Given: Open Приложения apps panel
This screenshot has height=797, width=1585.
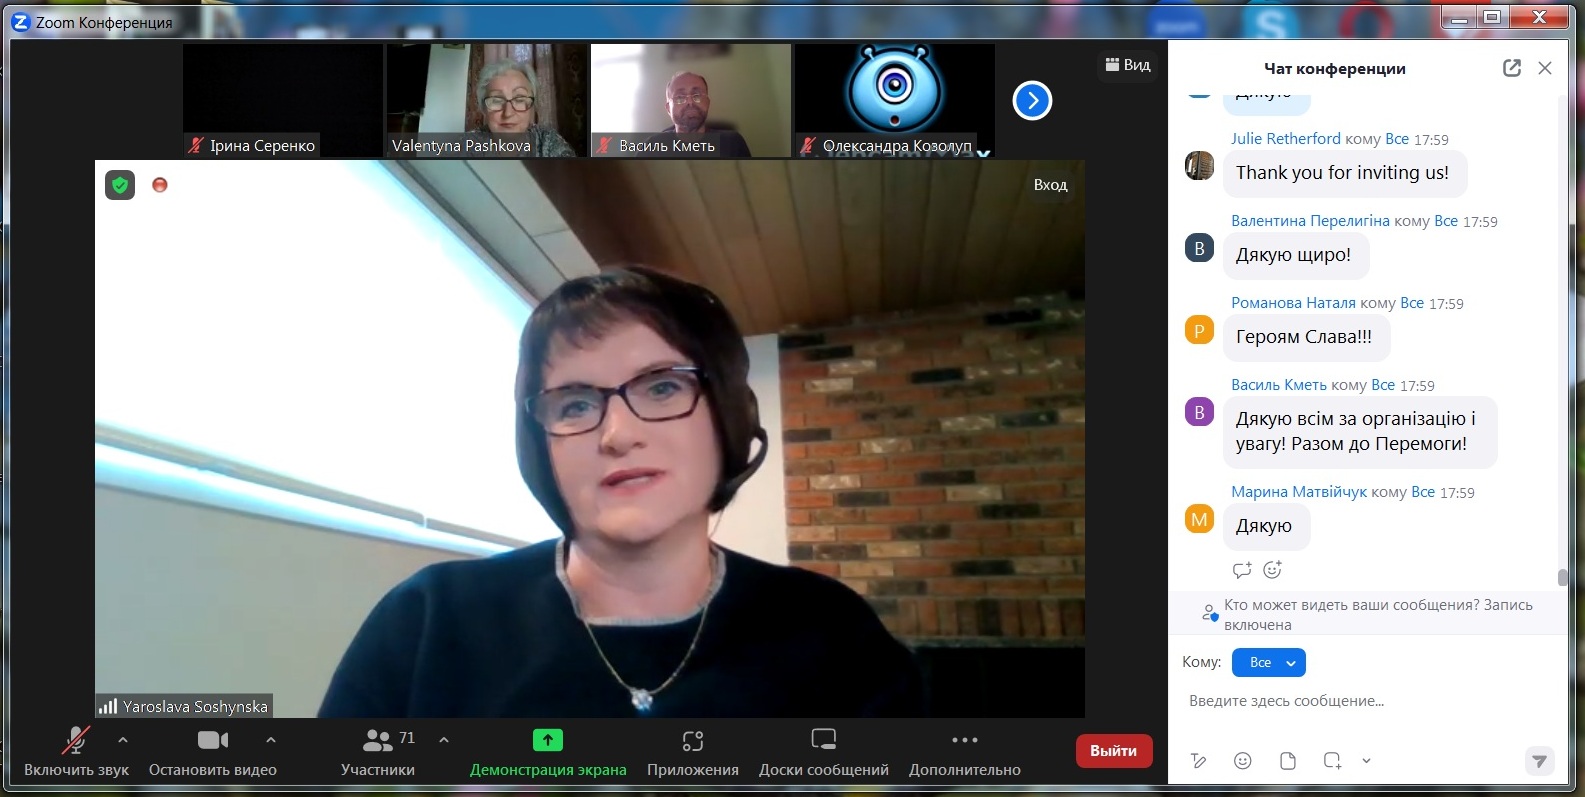Looking at the screenshot, I should pyautogui.click(x=692, y=752).
